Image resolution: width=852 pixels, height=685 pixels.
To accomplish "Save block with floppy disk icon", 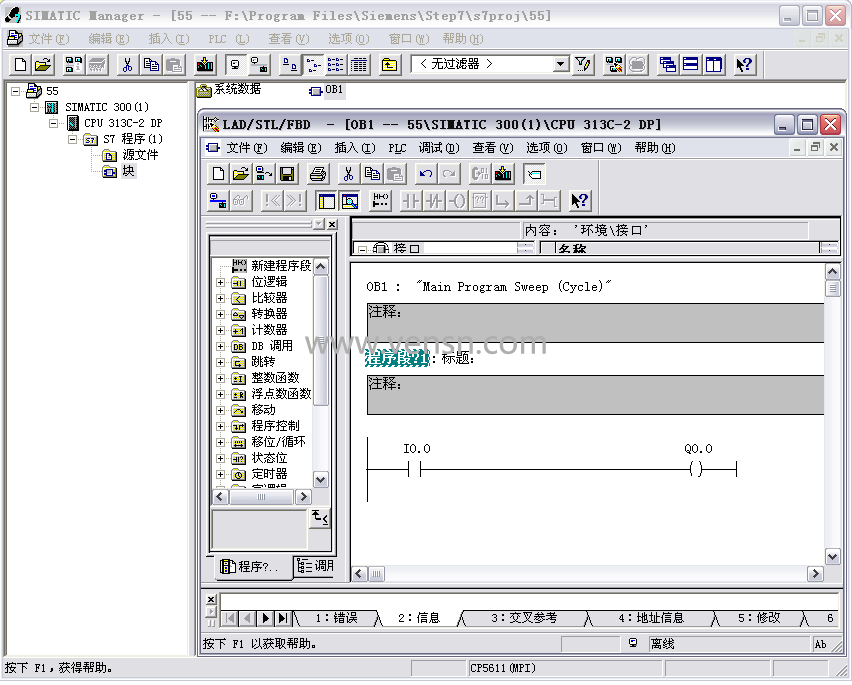I will (287, 174).
